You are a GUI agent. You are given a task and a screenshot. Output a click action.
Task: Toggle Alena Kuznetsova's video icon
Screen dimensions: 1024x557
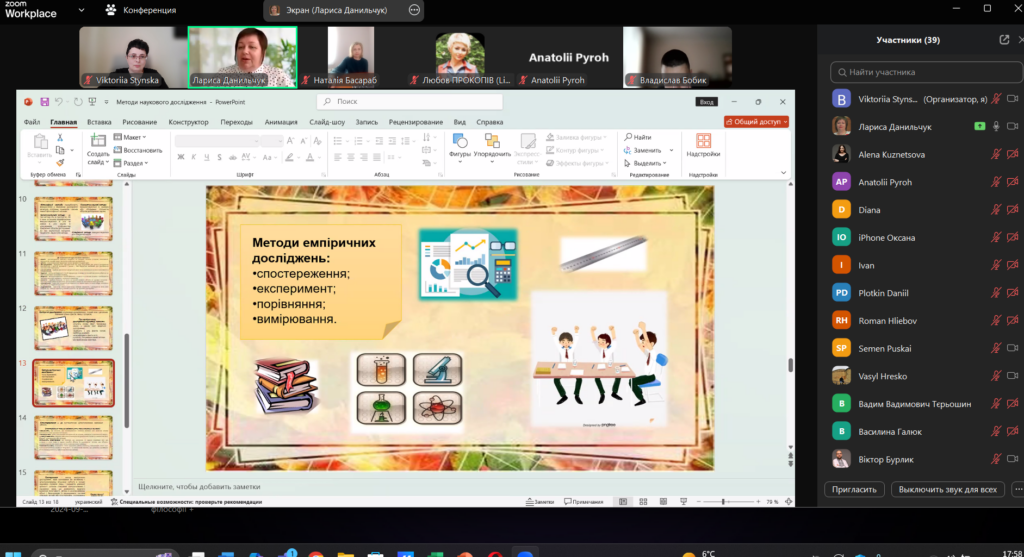click(1012, 155)
